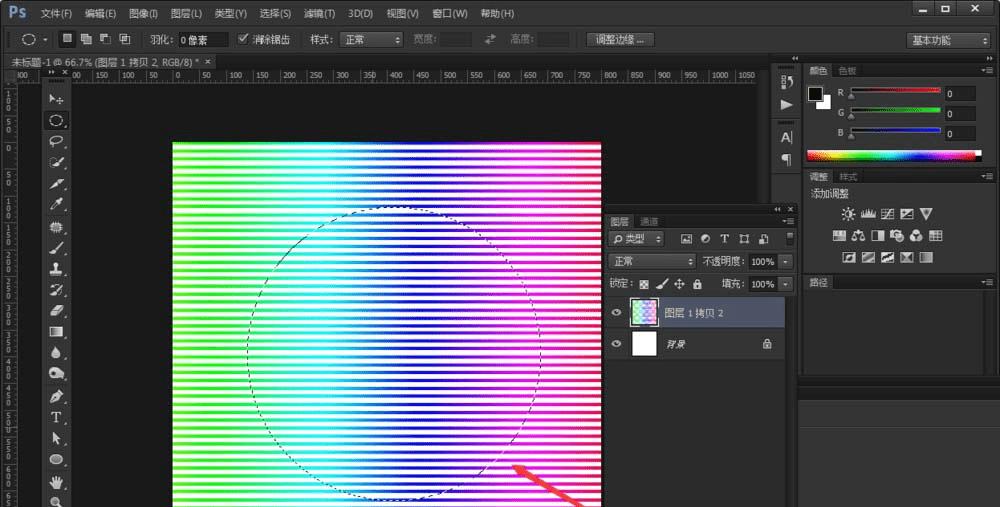Viewport: 1000px width, 507px height.
Task: Open the 基本功能 workspace dropdown
Action: coord(948,40)
